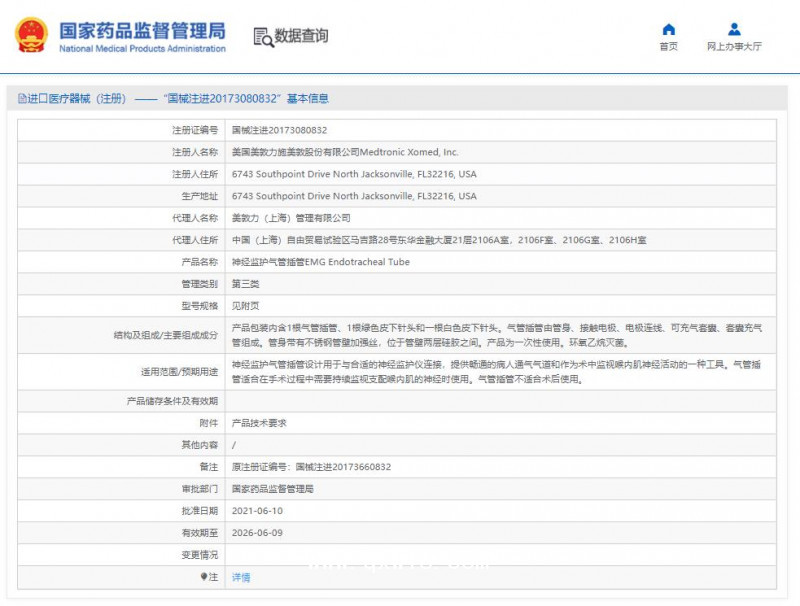This screenshot has height=606, width=800.
Task: Select the 数据查询 navigation label
Action: coord(301,37)
